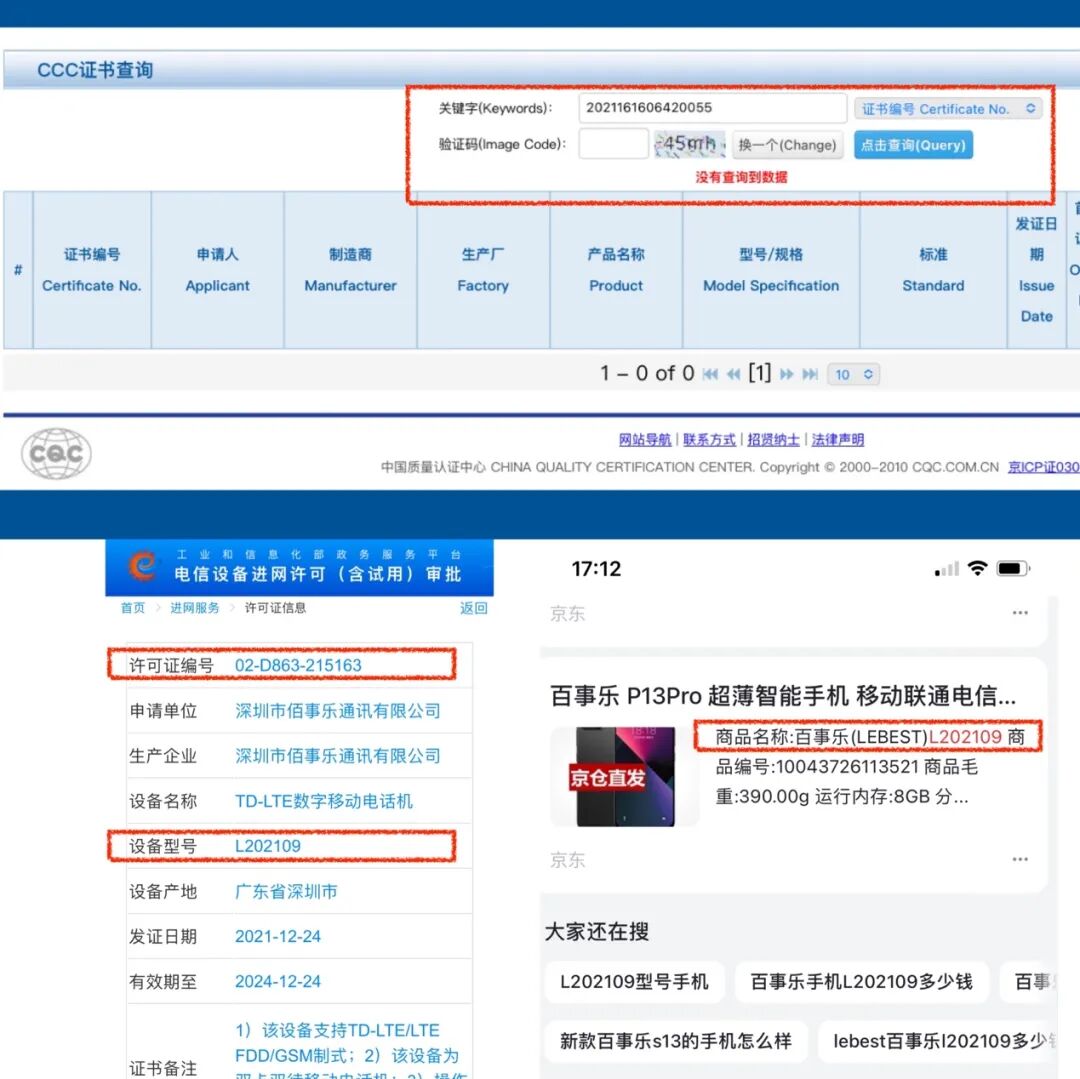
Task: Click the 商品名称 LEBEST L202109 description
Action: (869, 737)
